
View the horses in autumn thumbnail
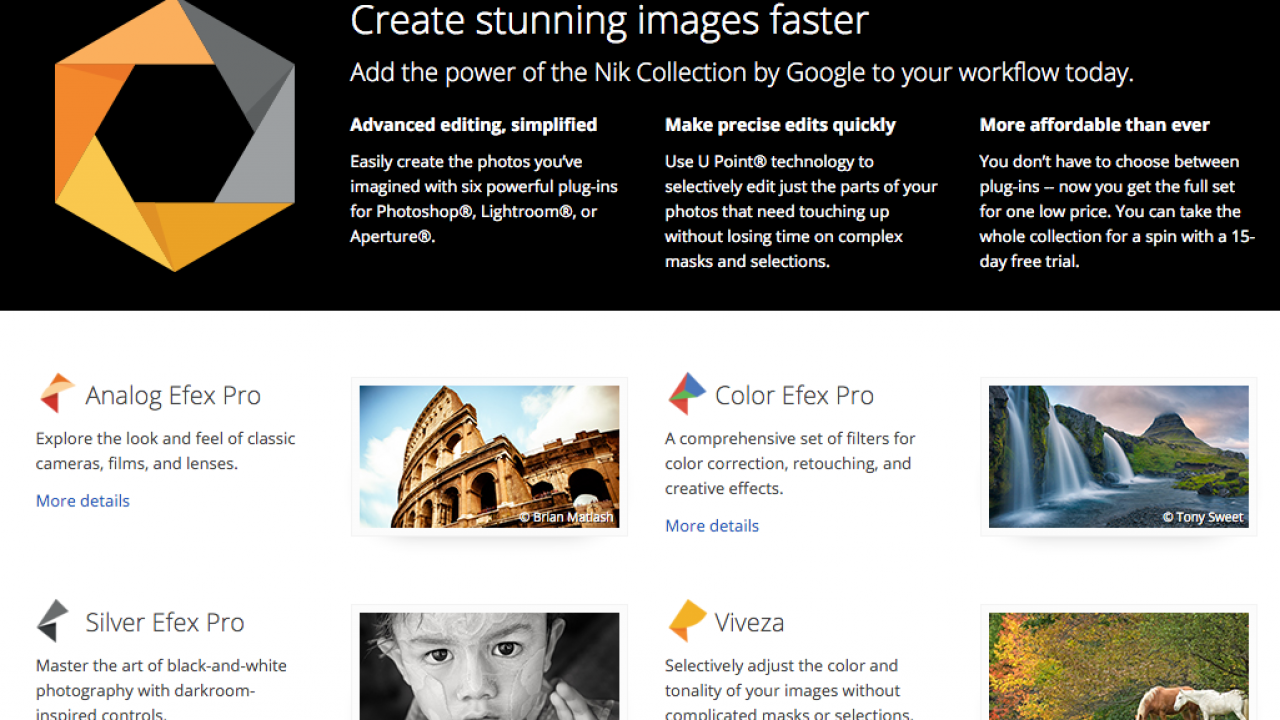point(1118,666)
